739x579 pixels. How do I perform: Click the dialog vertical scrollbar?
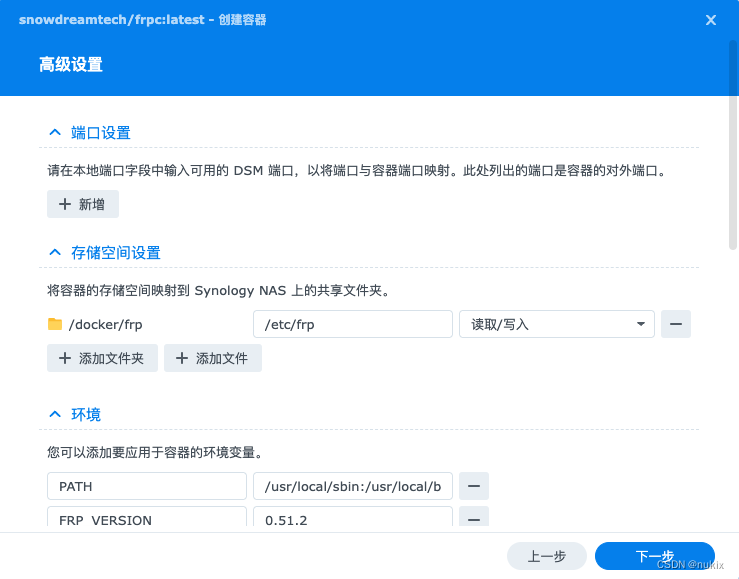click(733, 145)
